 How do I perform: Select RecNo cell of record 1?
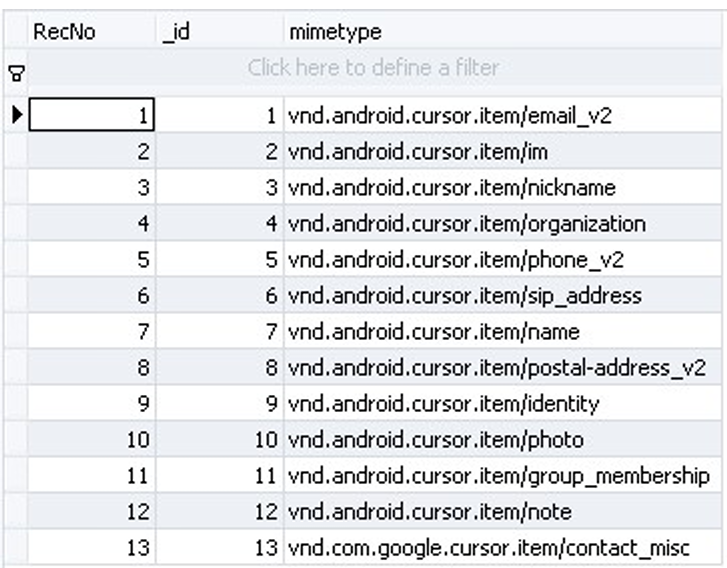tap(92, 116)
